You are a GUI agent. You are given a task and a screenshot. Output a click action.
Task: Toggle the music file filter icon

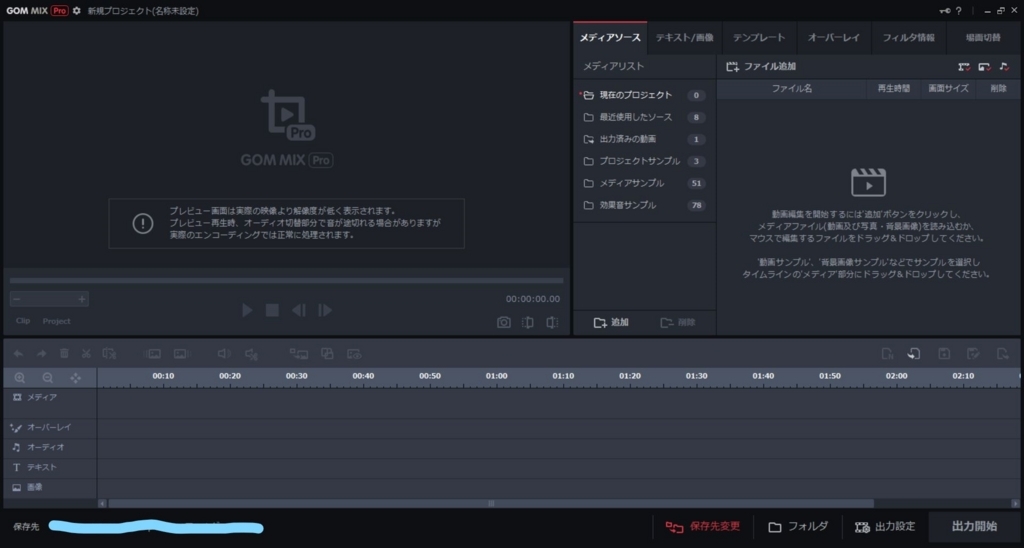[x=1004, y=67]
